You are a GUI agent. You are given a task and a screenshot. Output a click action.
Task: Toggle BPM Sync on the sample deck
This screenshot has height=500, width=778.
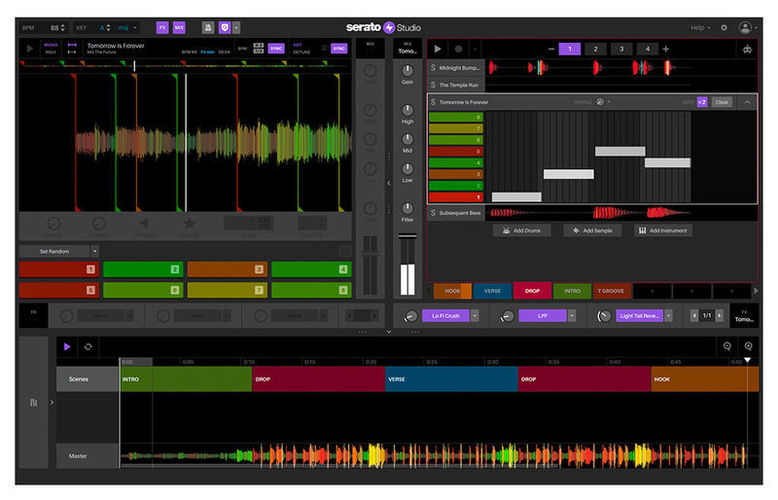pos(276,48)
